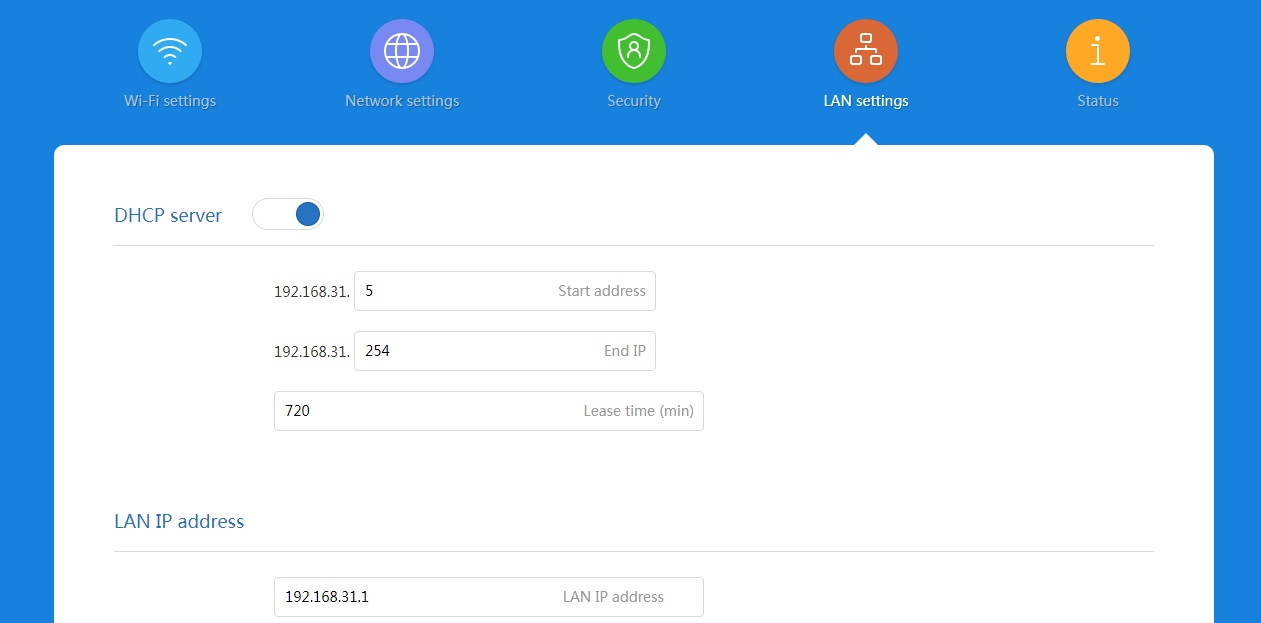
Task: Click the LAN settings text label
Action: point(866,101)
